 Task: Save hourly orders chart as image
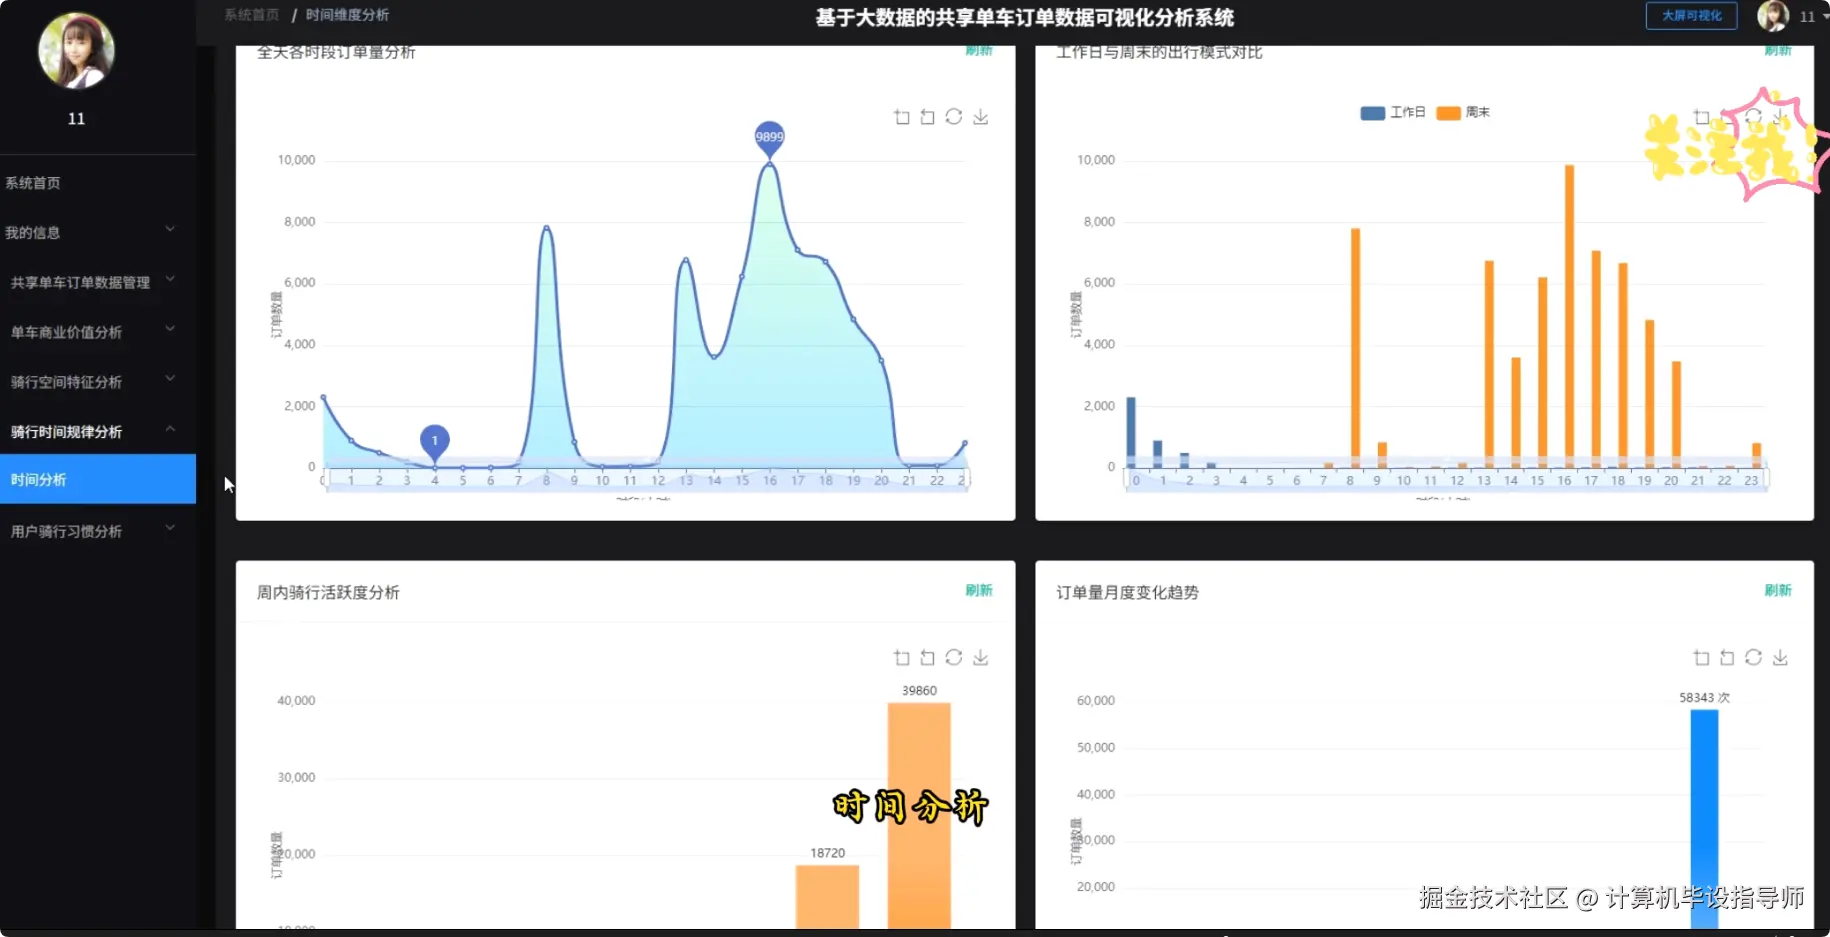(x=981, y=117)
